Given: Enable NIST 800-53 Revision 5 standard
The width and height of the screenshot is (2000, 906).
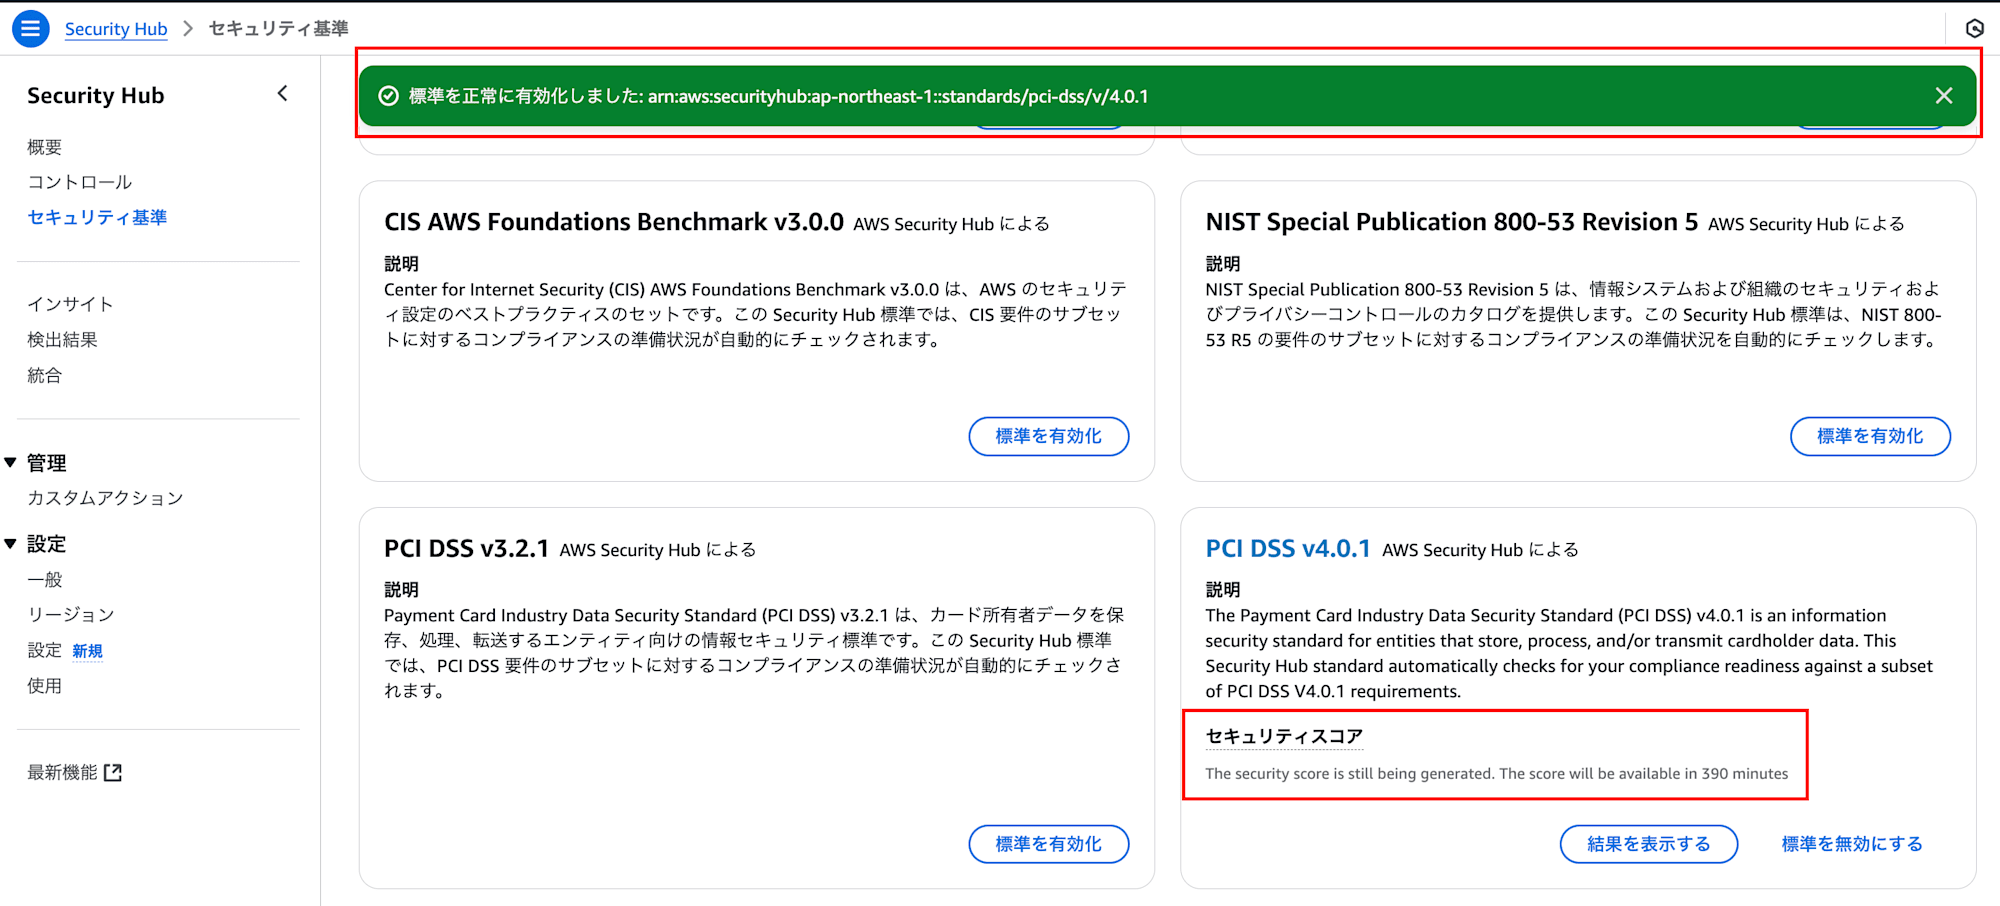Looking at the screenshot, I should (x=1870, y=436).
